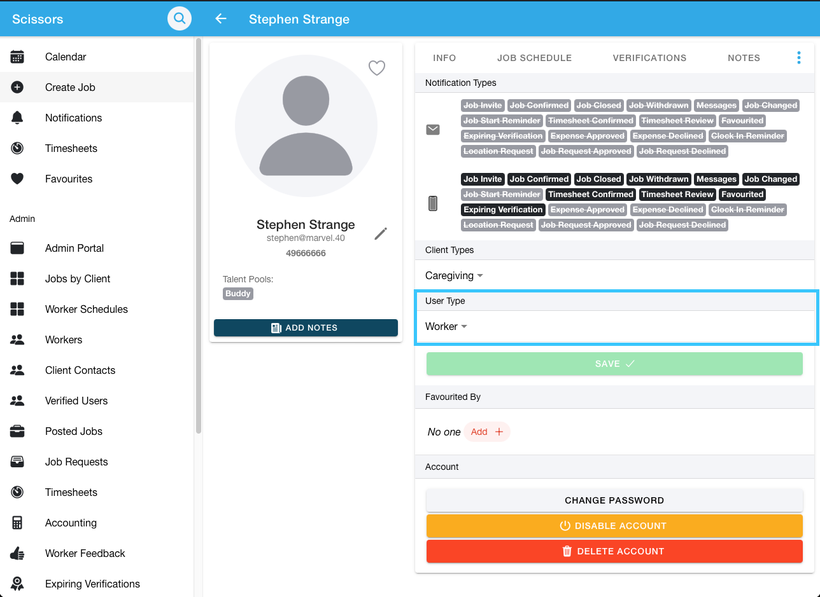
Task: Click the Job Requests inbox icon
Action: 17,462
